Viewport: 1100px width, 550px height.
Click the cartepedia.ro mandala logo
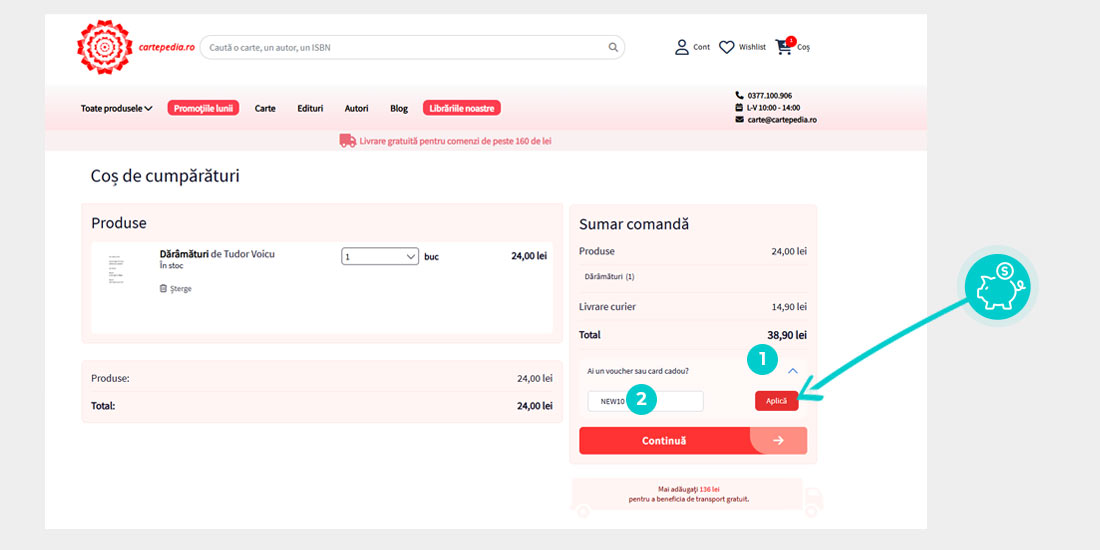point(105,47)
